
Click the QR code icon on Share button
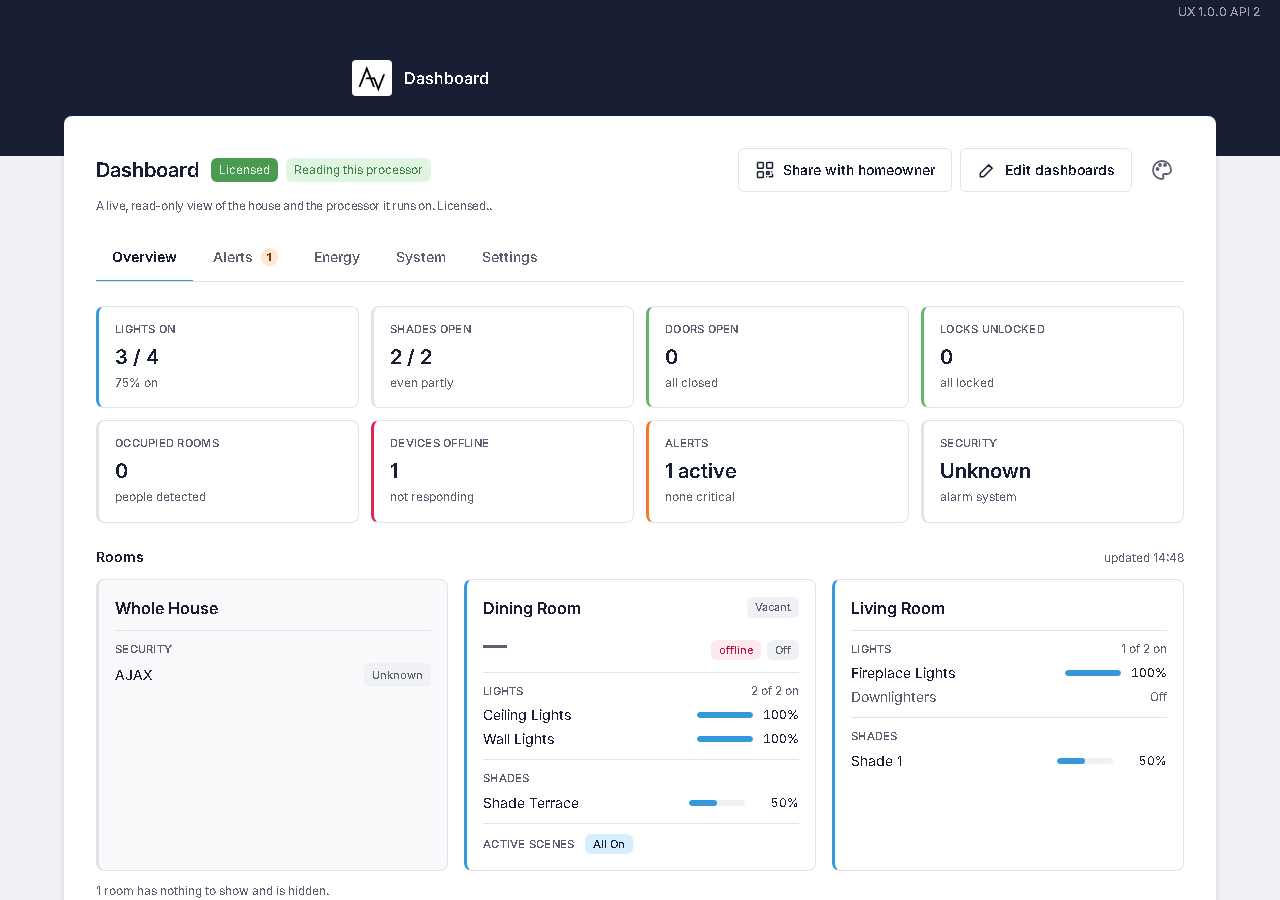click(x=765, y=170)
